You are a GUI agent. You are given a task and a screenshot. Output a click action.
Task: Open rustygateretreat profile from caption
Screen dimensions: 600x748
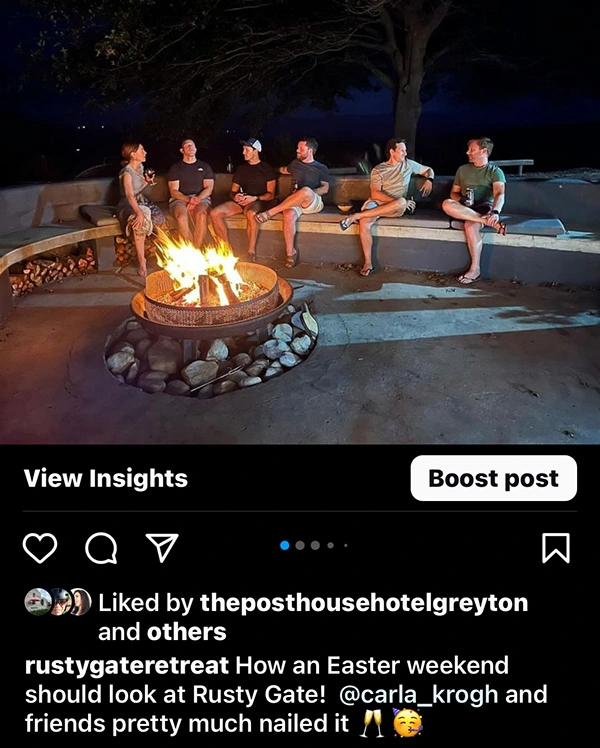tap(127, 665)
